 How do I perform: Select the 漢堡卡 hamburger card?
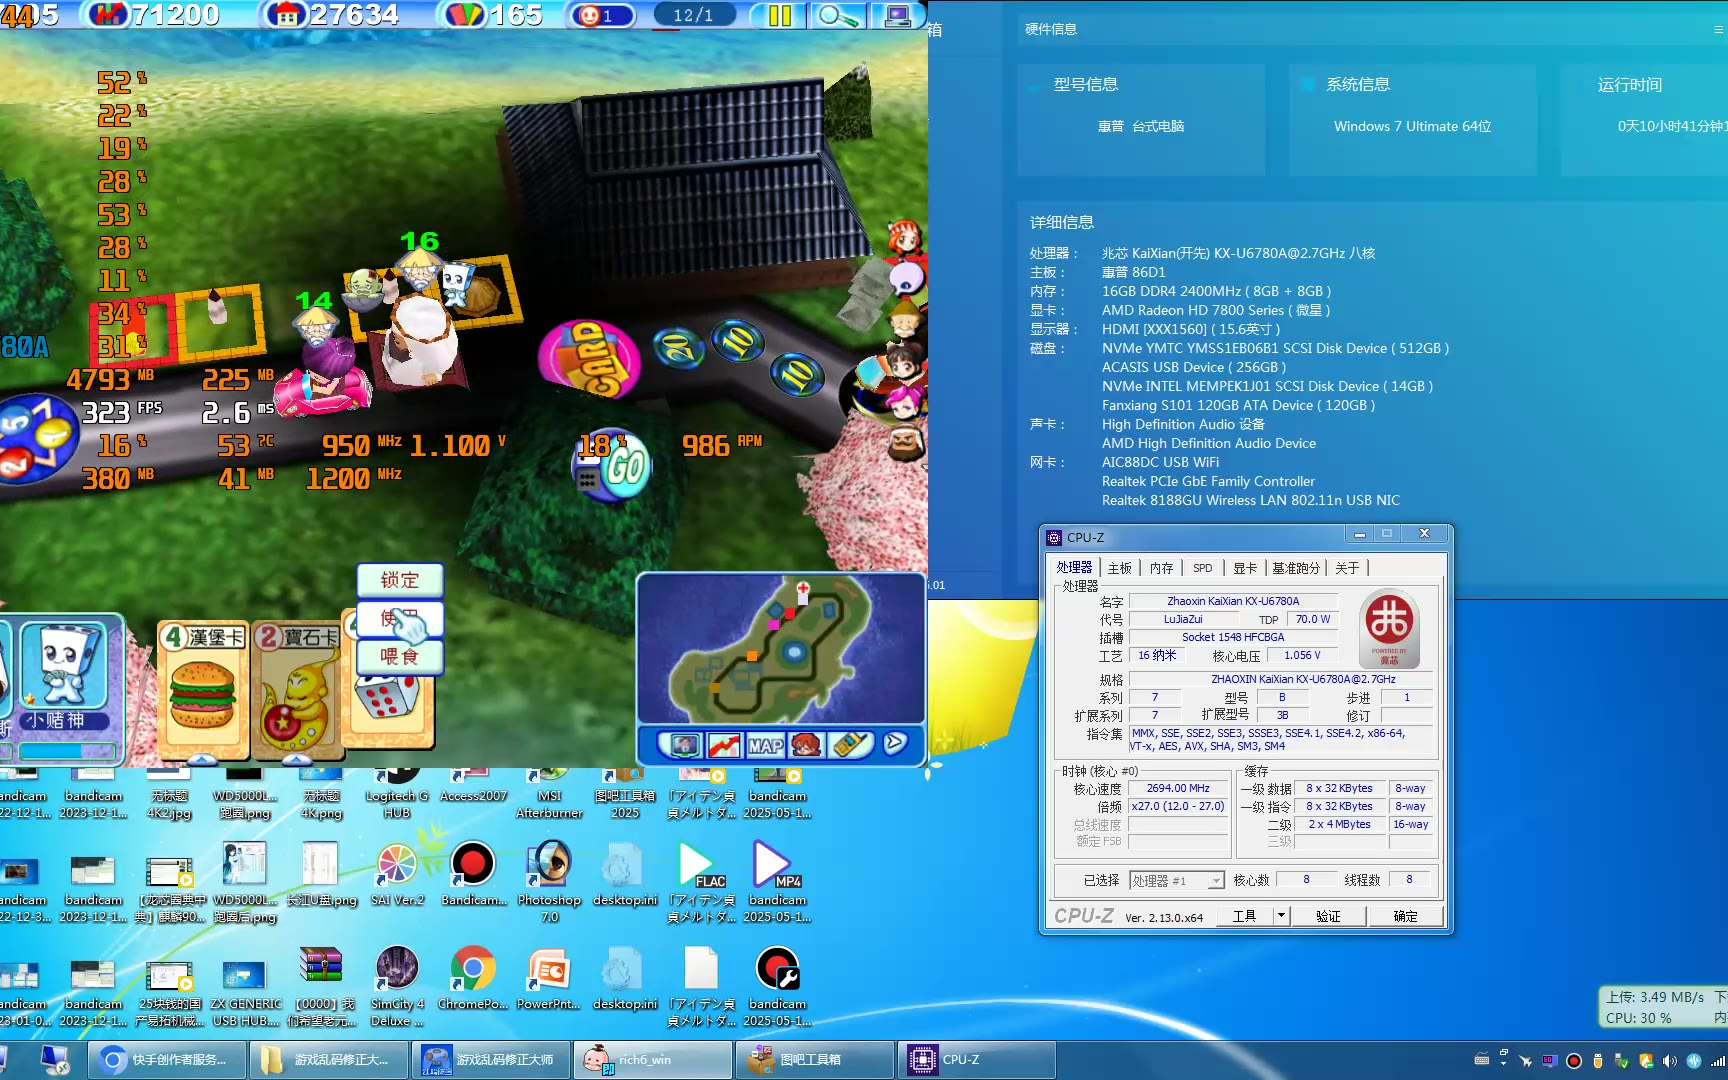[203, 690]
